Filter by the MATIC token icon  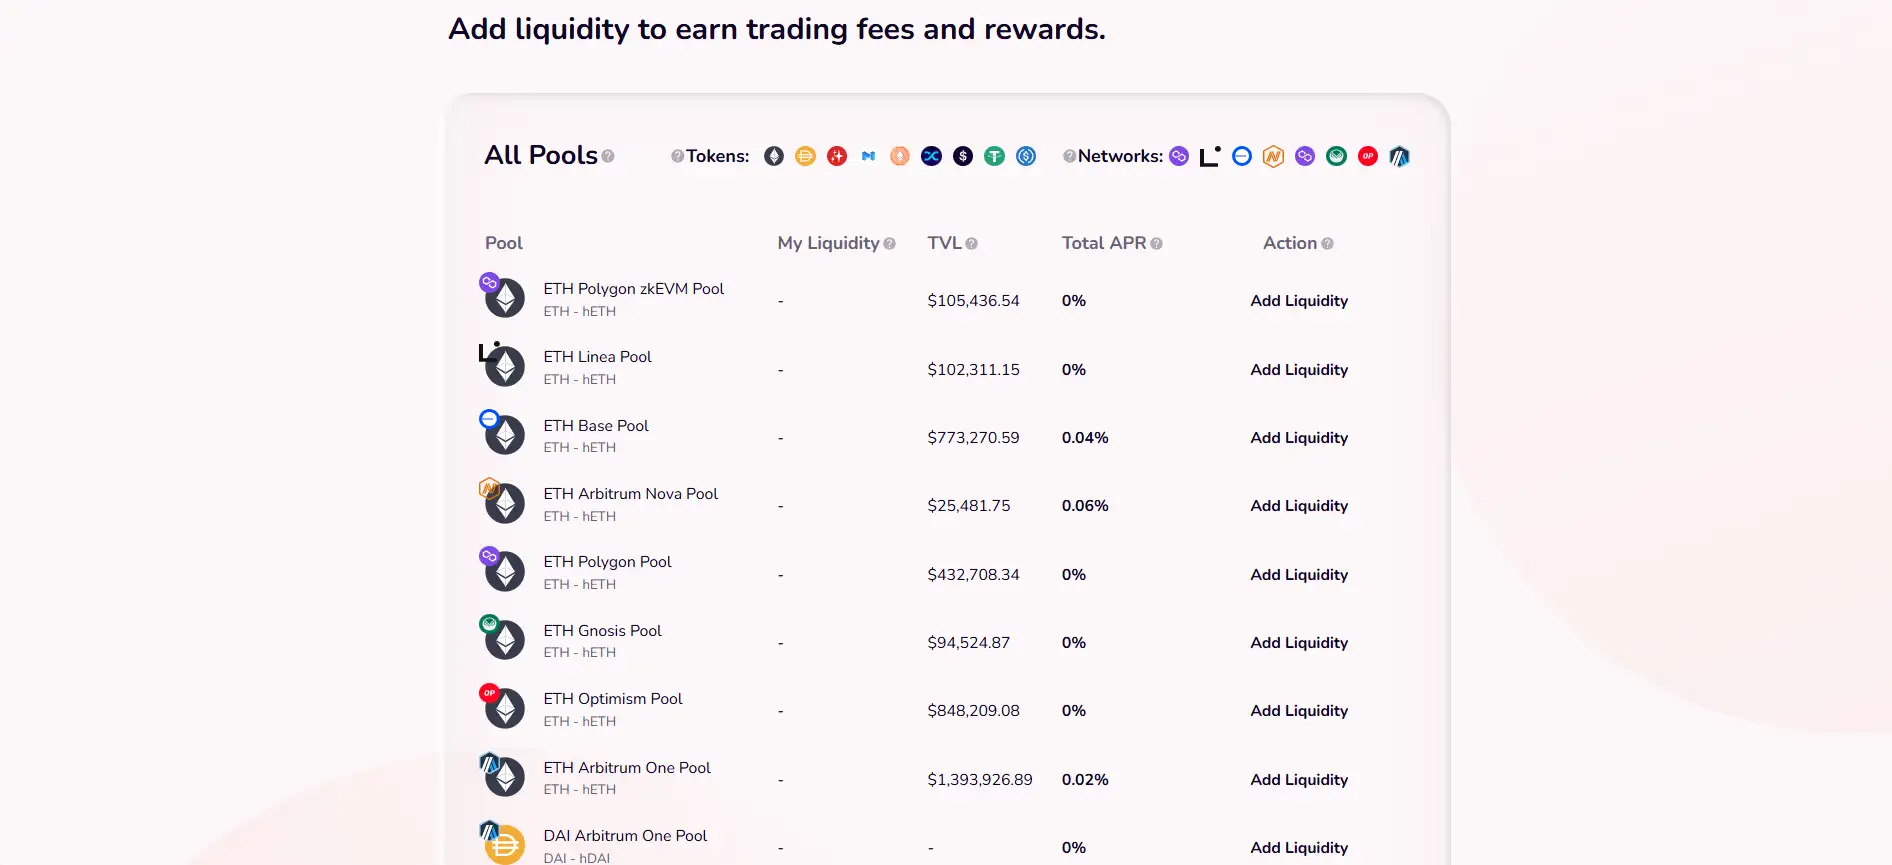point(868,156)
